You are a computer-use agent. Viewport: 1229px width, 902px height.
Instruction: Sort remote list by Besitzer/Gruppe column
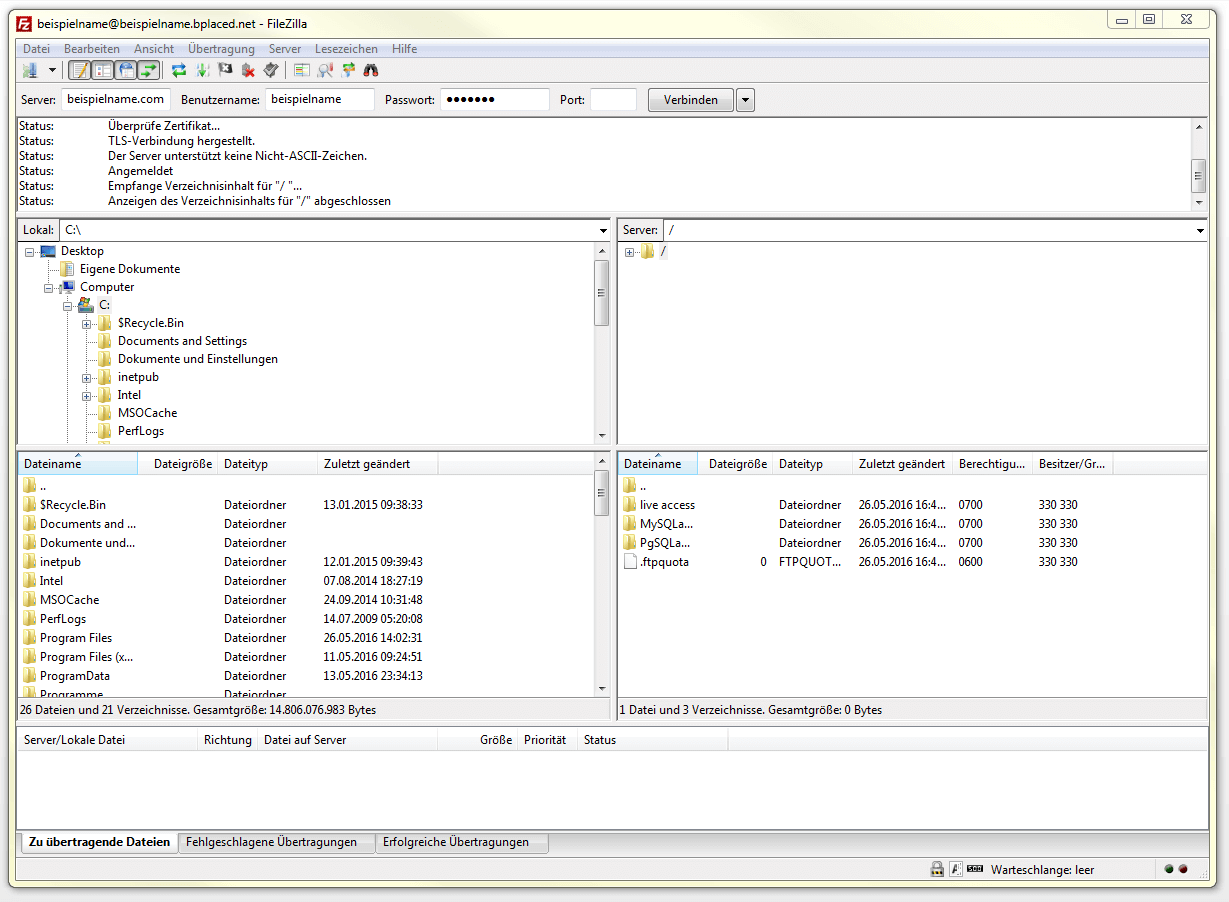coord(1072,464)
